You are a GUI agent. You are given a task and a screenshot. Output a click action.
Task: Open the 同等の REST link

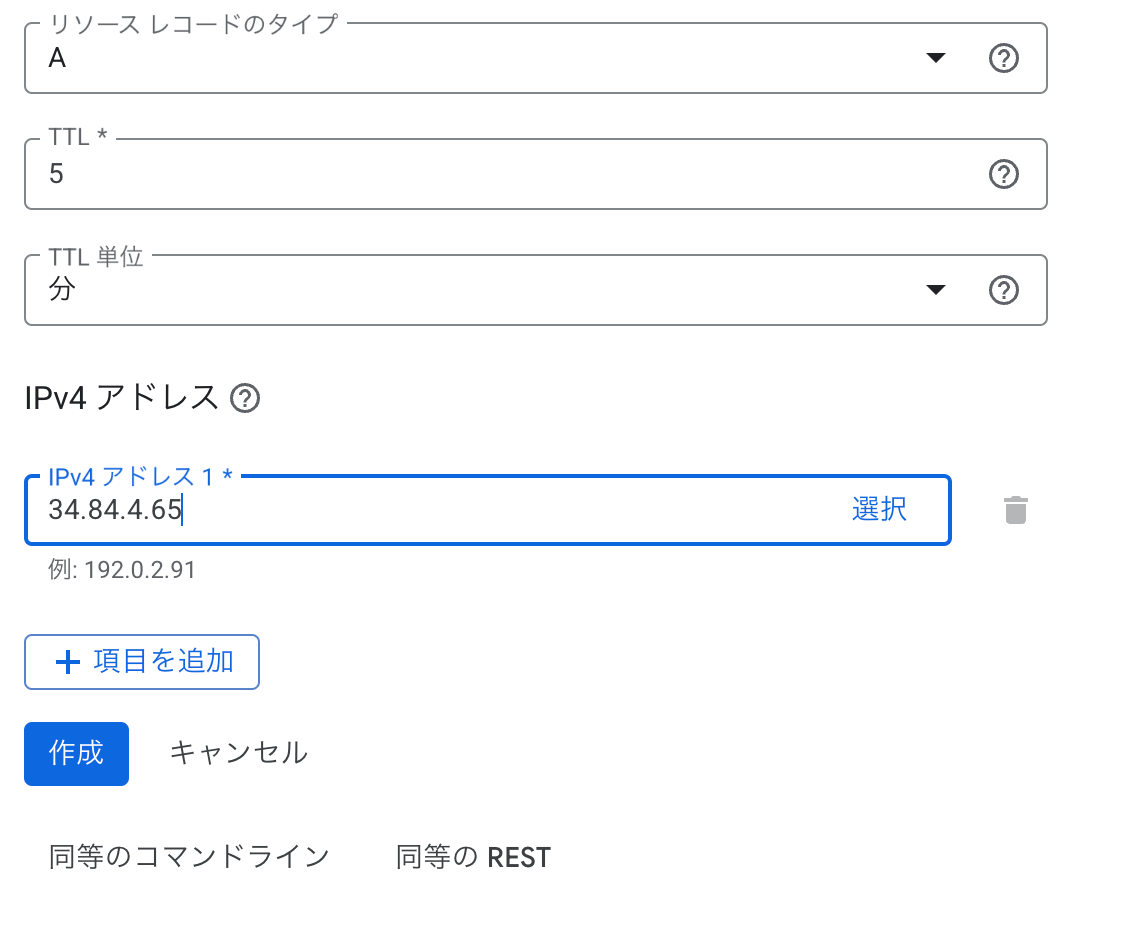(x=473, y=857)
